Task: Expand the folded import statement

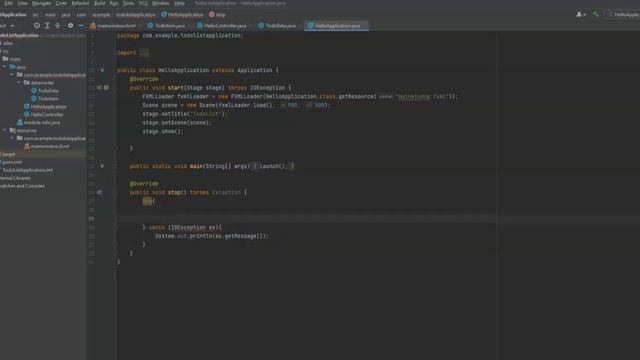Action: [144, 53]
